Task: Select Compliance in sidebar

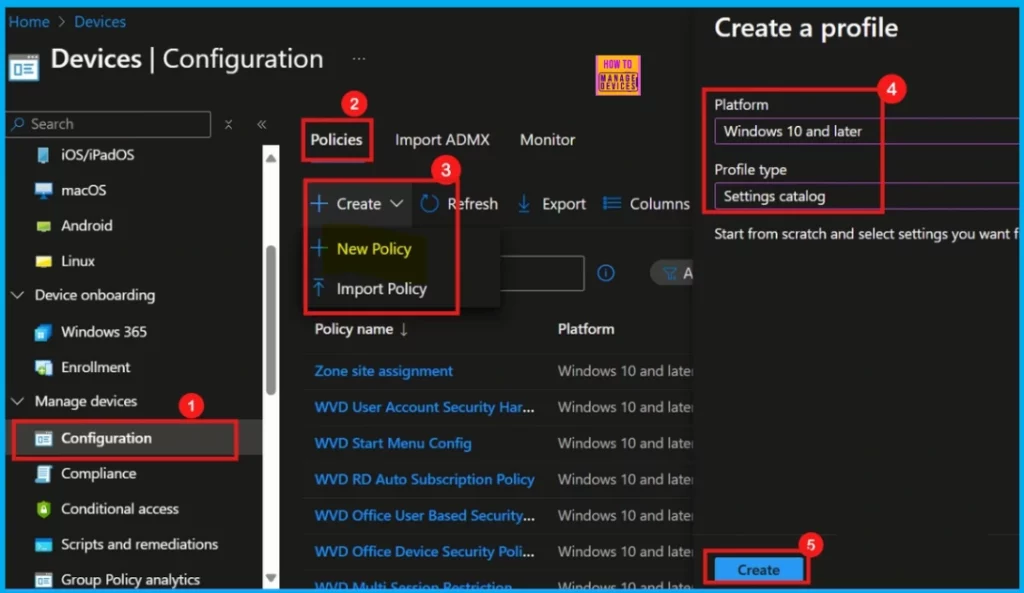Action: [x=99, y=474]
